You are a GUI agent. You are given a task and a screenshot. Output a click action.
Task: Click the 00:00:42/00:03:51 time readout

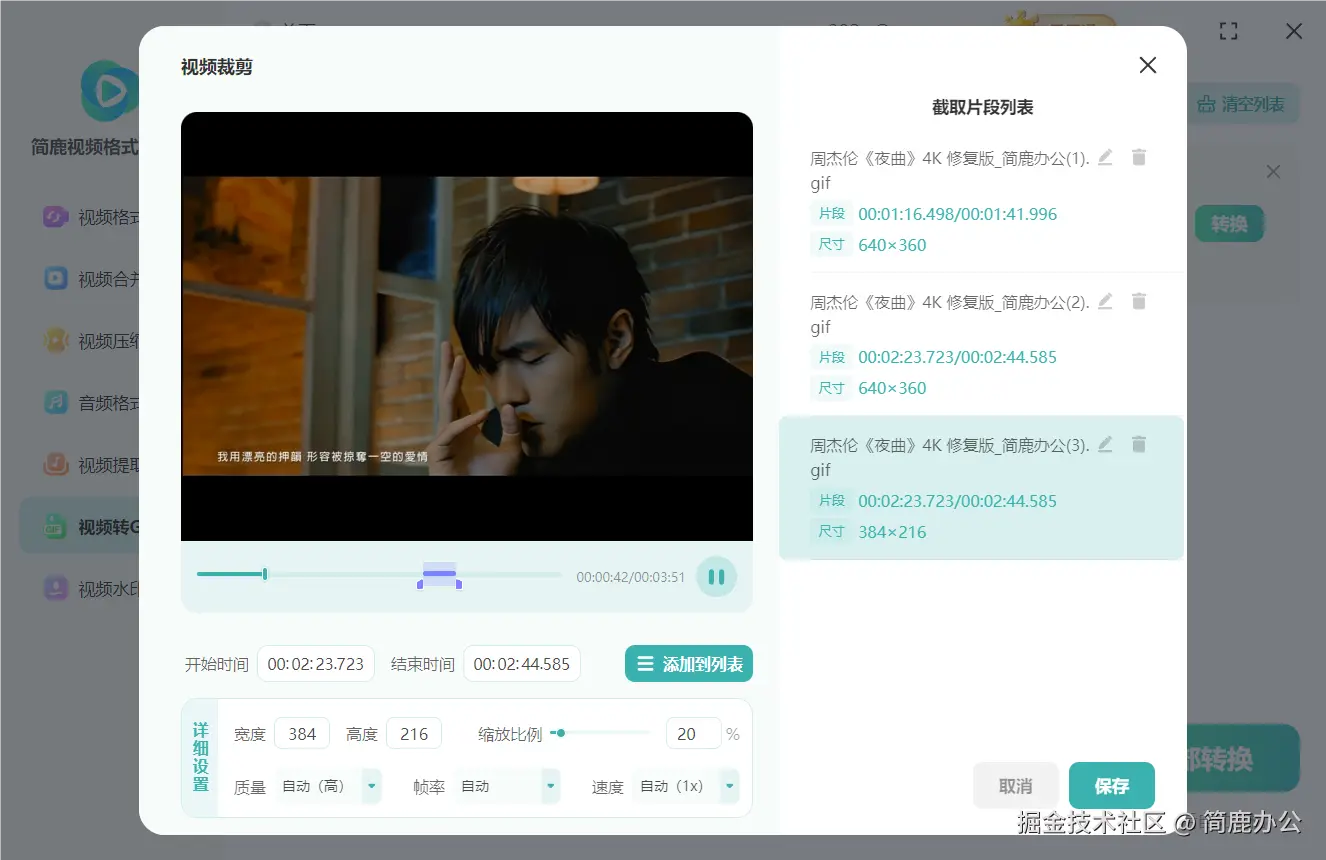[x=631, y=577]
